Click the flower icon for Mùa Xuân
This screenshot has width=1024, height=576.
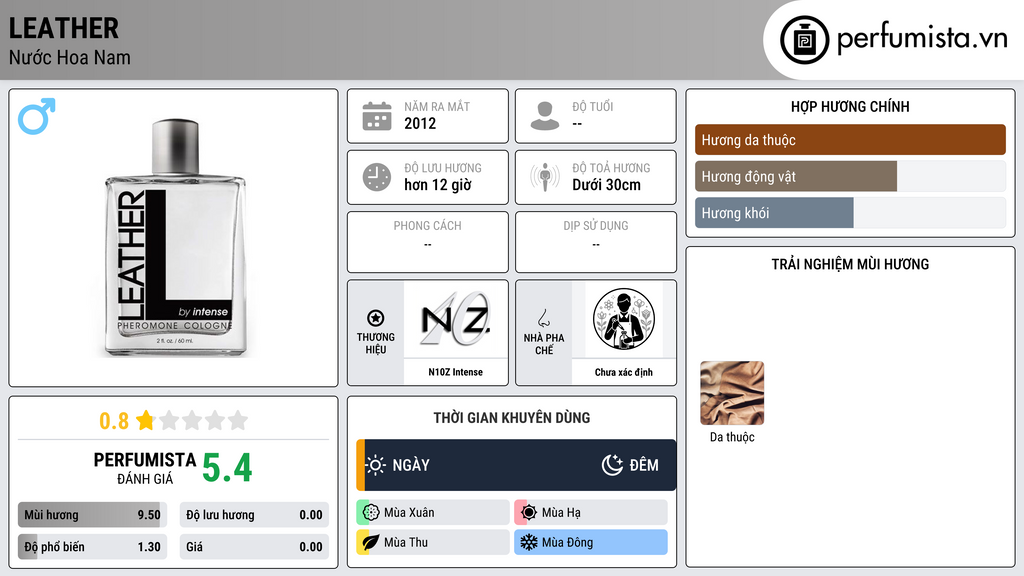[371, 513]
